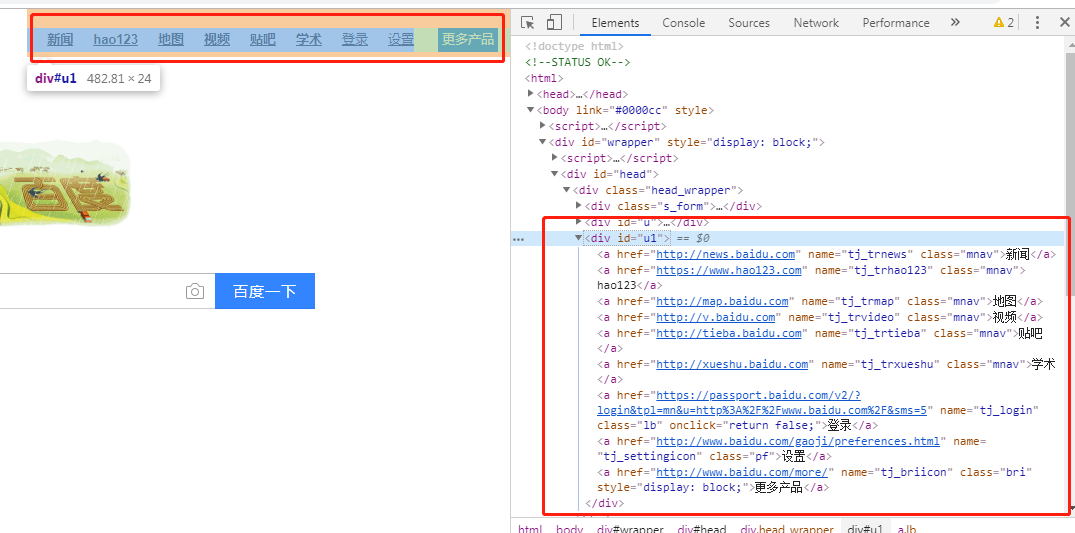
Task: Open the DevTools three-dot options menu
Action: click(1037, 23)
